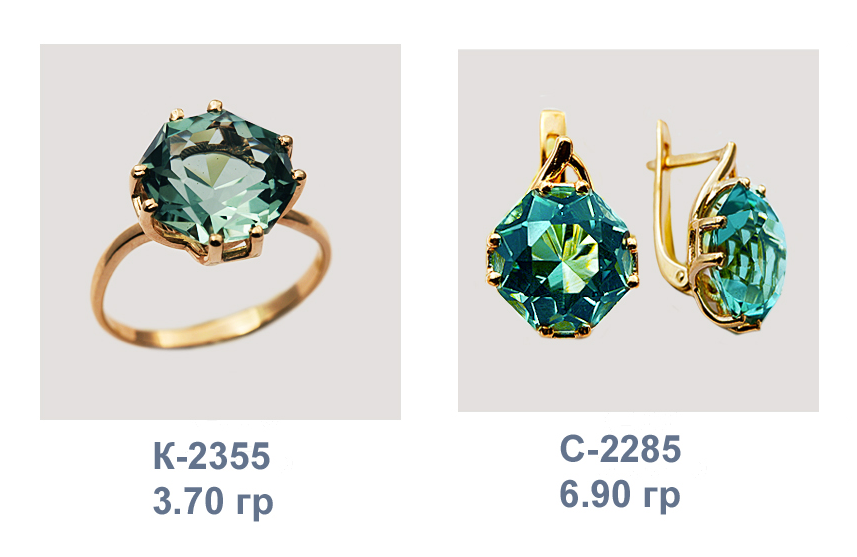Image resolution: width=857 pixels, height=557 pixels.
Task: Click the side-view earring's gold prong bracket
Action: click(x=703, y=239)
